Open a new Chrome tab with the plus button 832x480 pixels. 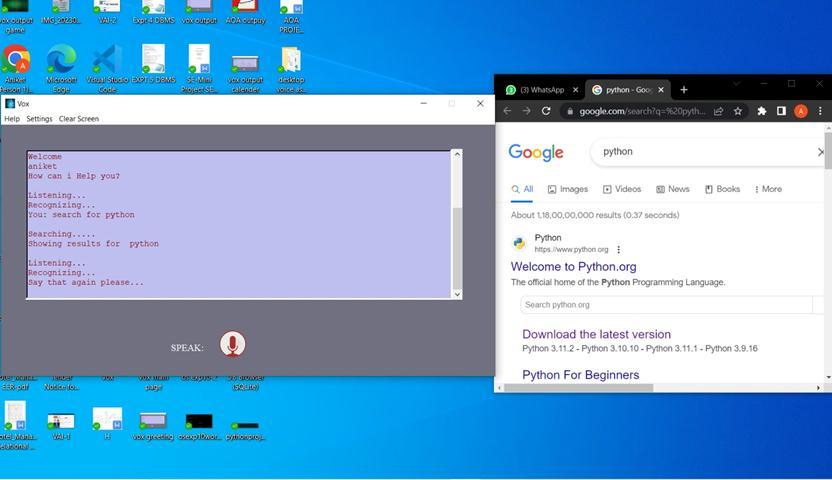point(684,90)
